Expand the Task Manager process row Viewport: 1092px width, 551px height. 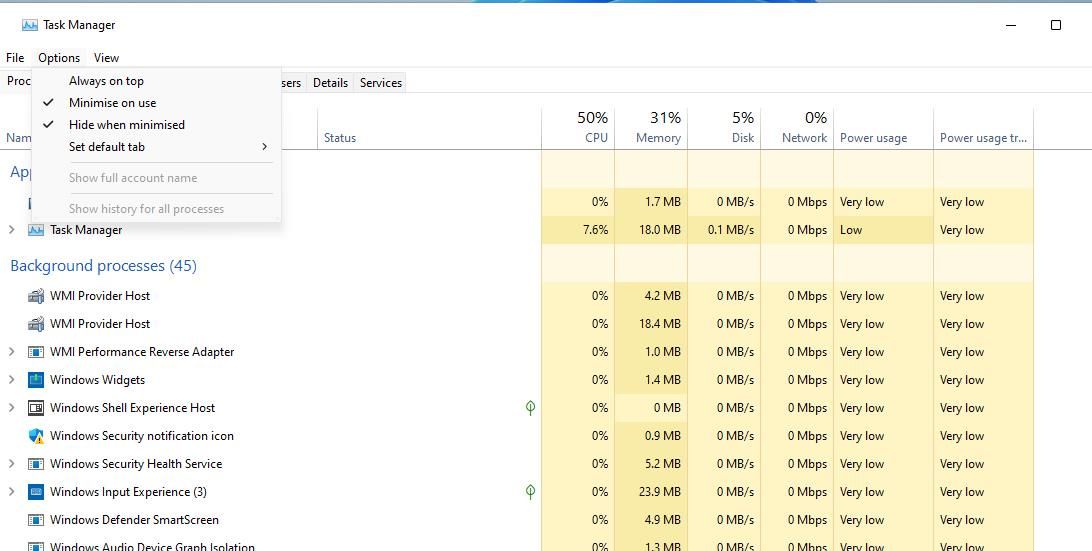(12, 230)
